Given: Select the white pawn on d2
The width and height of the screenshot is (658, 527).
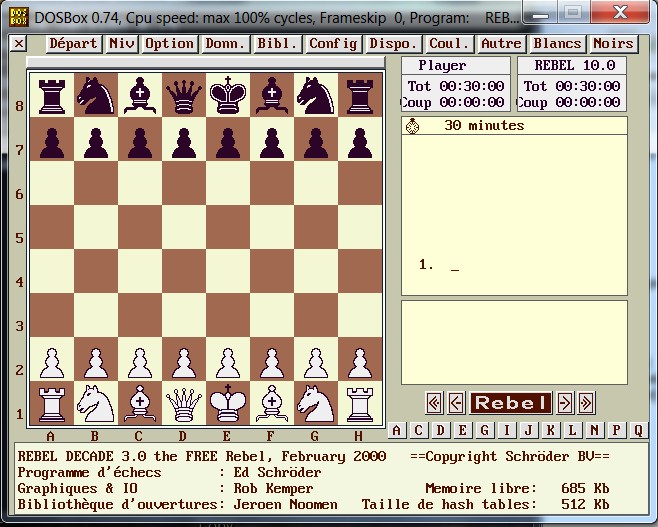Looking at the screenshot, I should 184,361.
